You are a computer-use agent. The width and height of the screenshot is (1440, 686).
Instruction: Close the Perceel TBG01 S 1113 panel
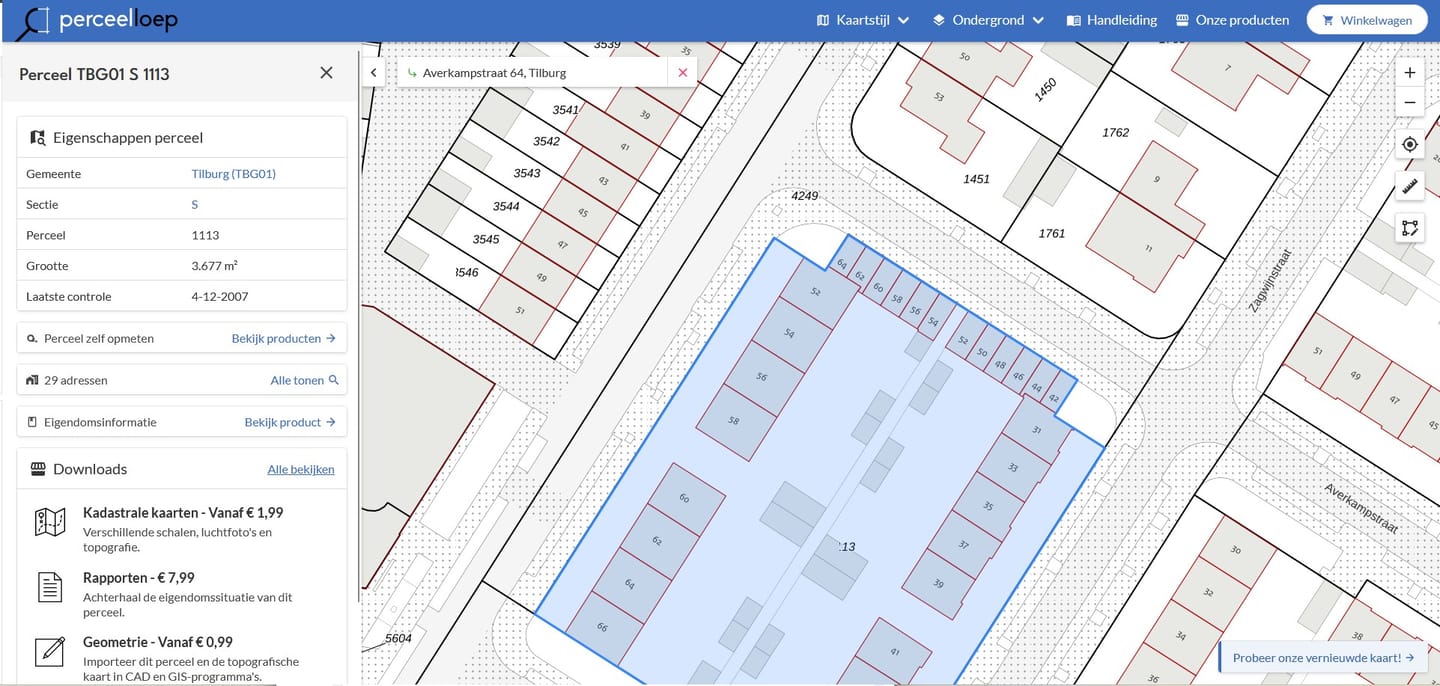(x=326, y=73)
